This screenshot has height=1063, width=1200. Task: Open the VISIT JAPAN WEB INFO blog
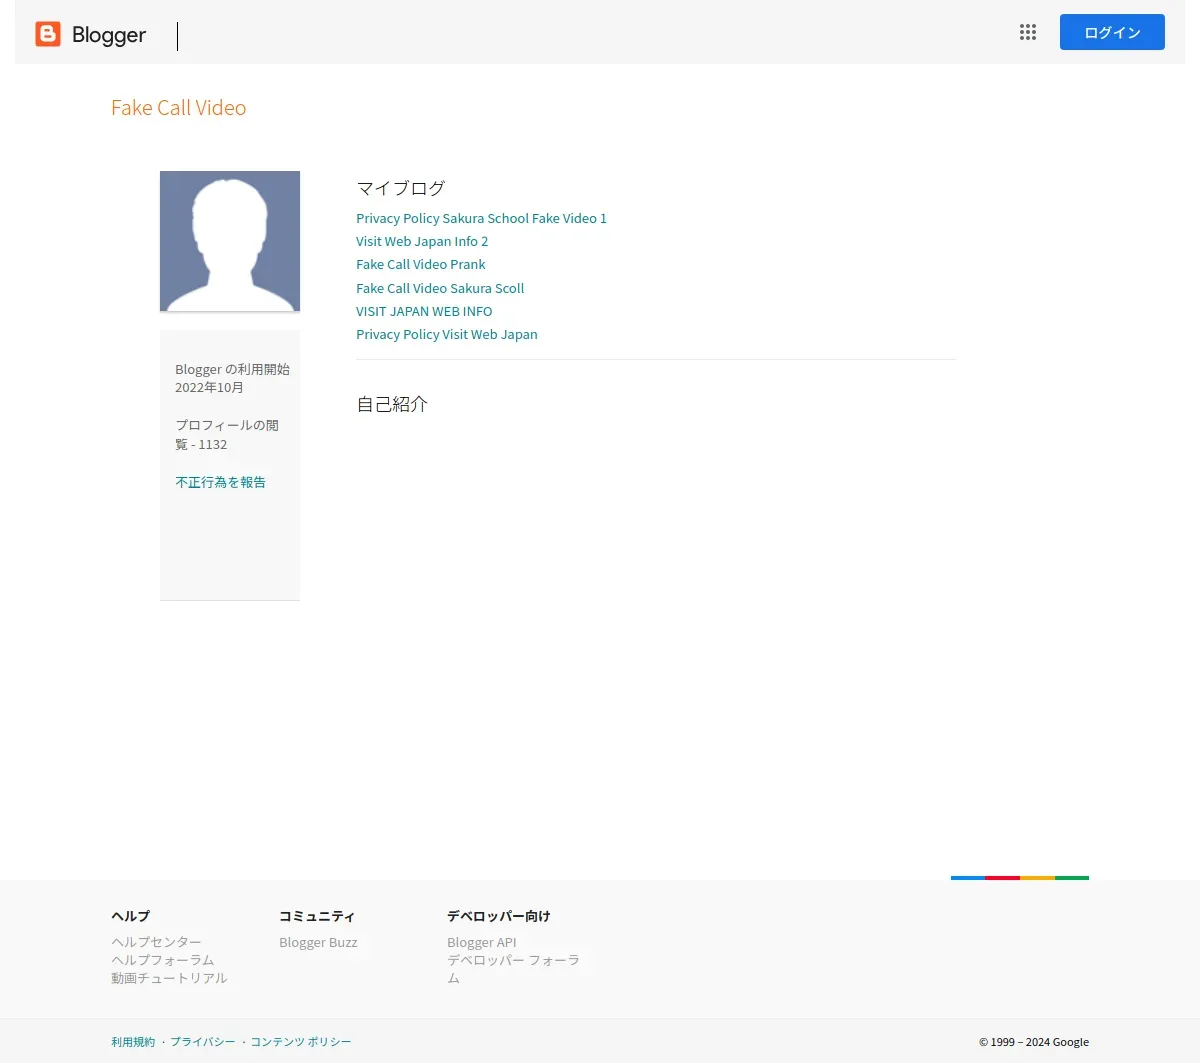(x=424, y=311)
